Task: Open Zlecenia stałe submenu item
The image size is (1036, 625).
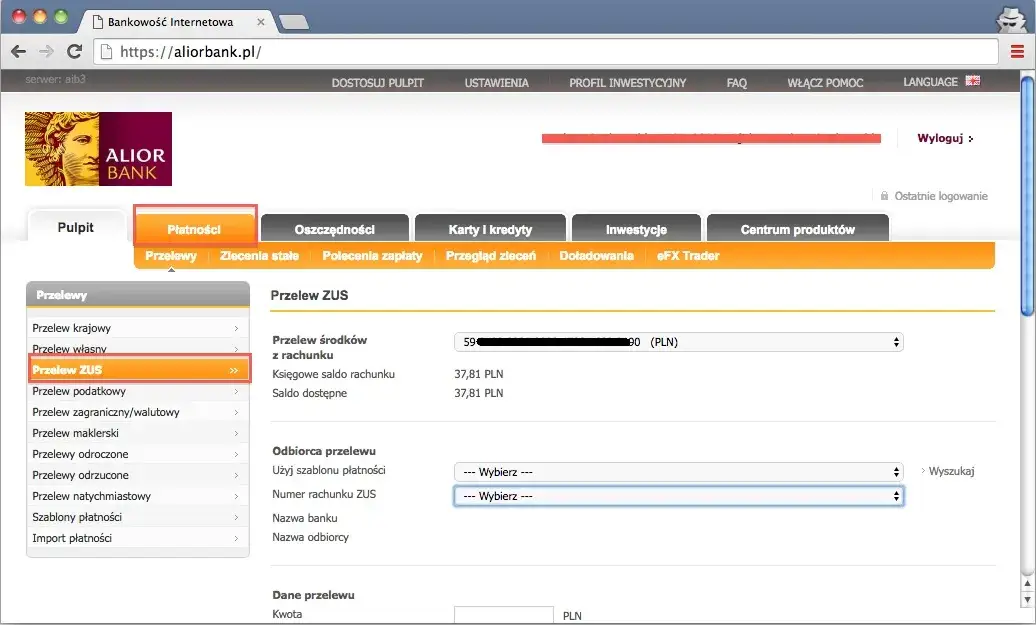Action: [259, 256]
